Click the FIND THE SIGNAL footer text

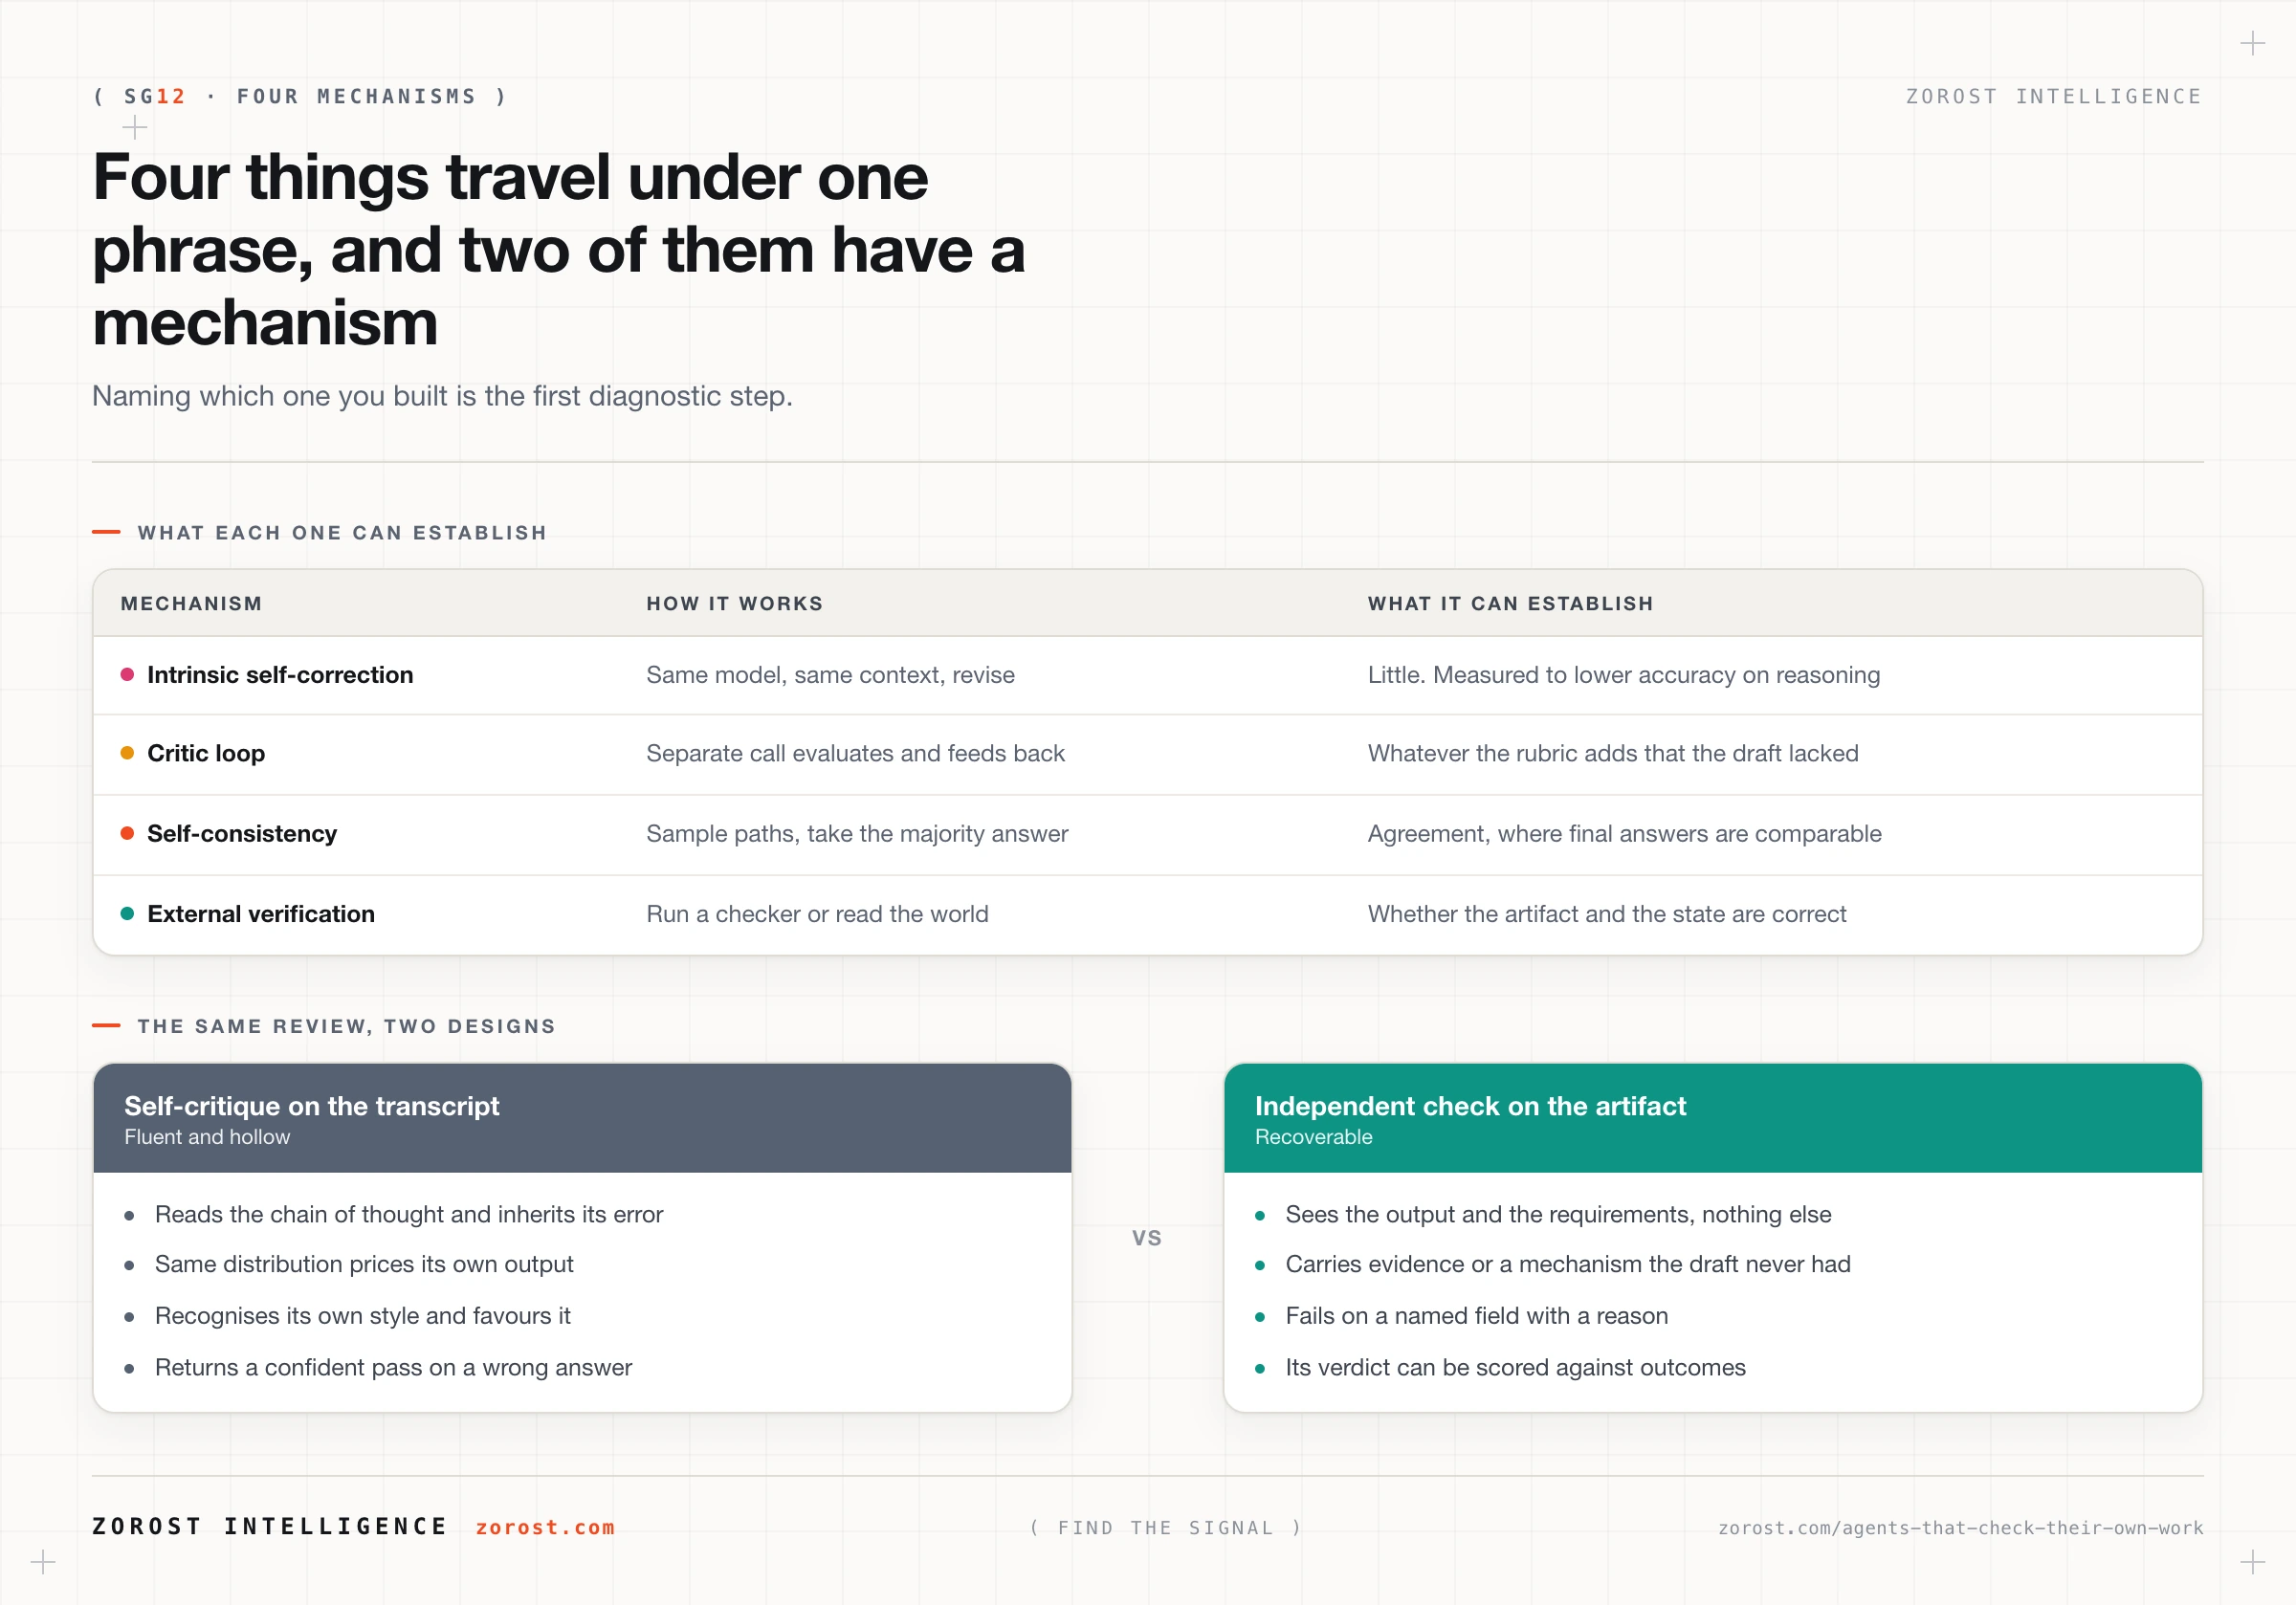point(1166,1528)
